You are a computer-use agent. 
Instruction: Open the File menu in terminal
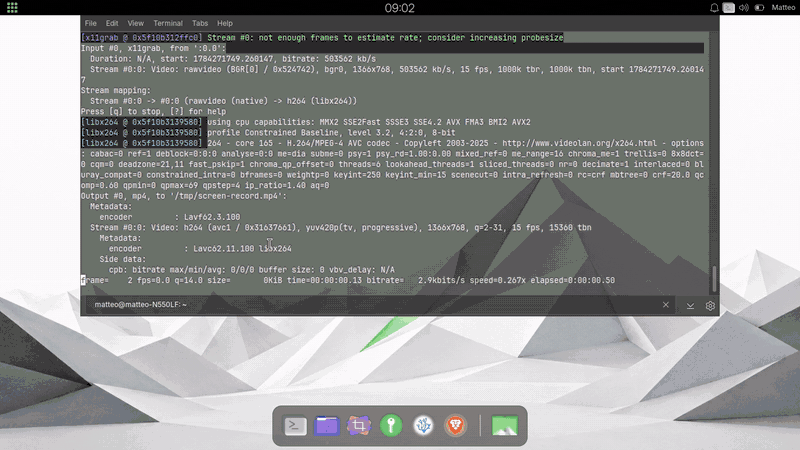tap(91, 23)
